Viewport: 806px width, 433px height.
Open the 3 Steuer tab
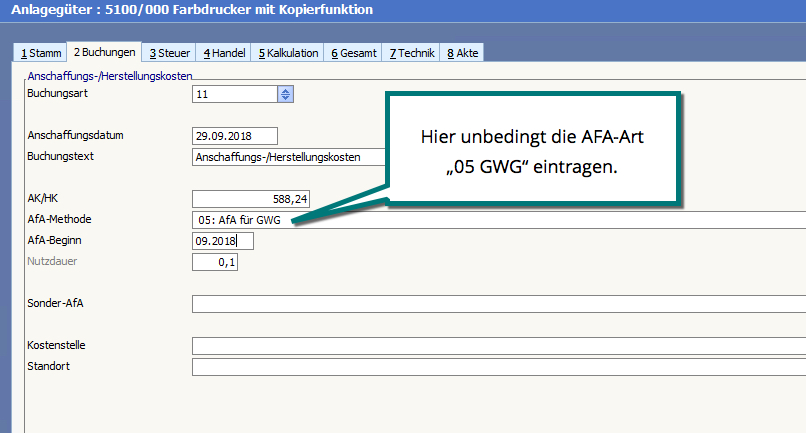pyautogui.click(x=169, y=53)
